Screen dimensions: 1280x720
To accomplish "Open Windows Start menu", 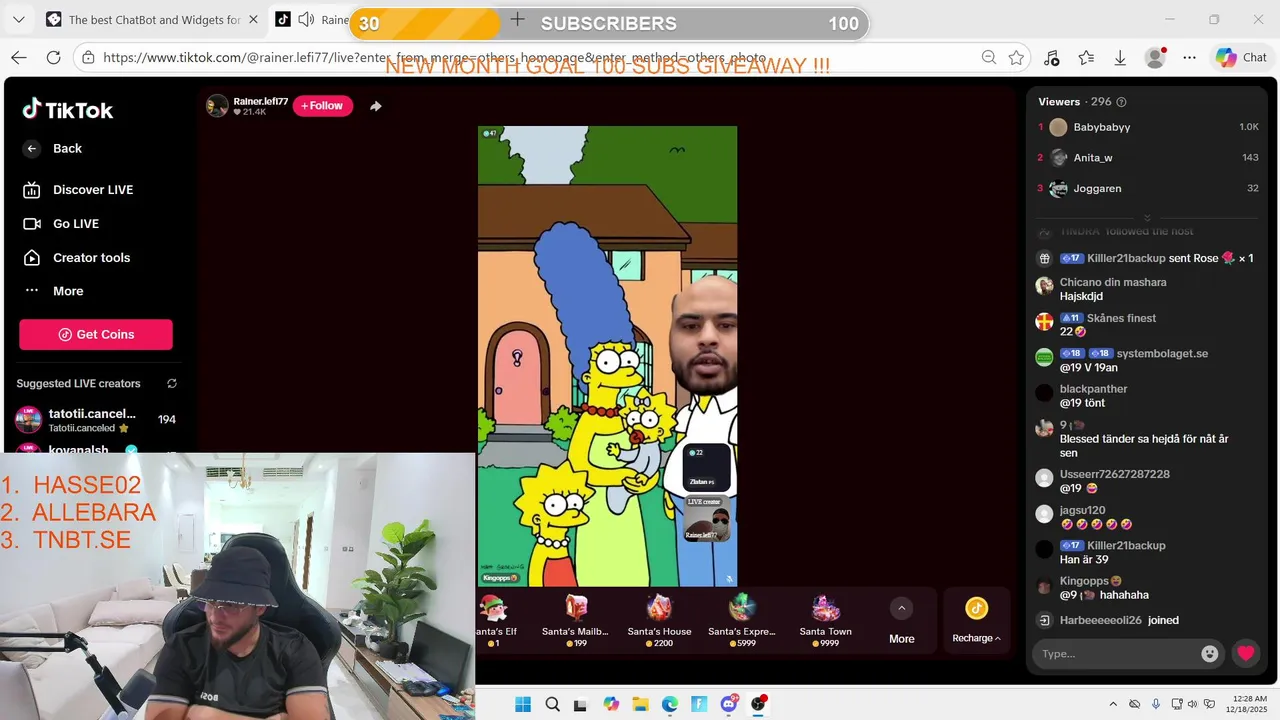I will (523, 704).
